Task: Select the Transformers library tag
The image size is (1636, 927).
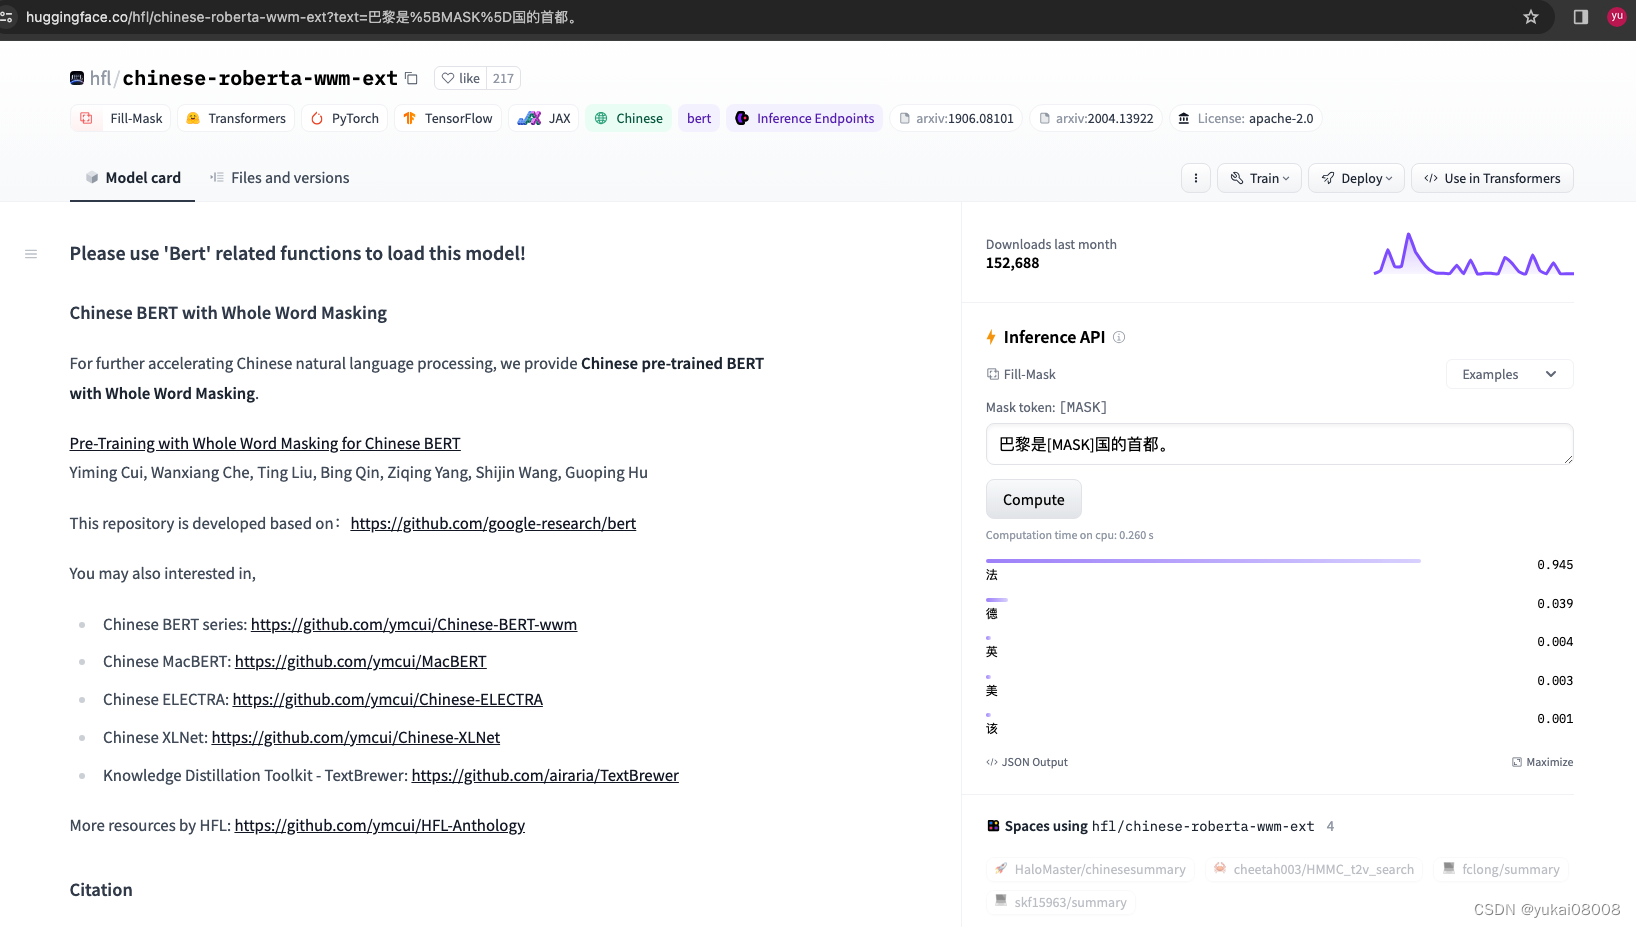Action: [236, 118]
